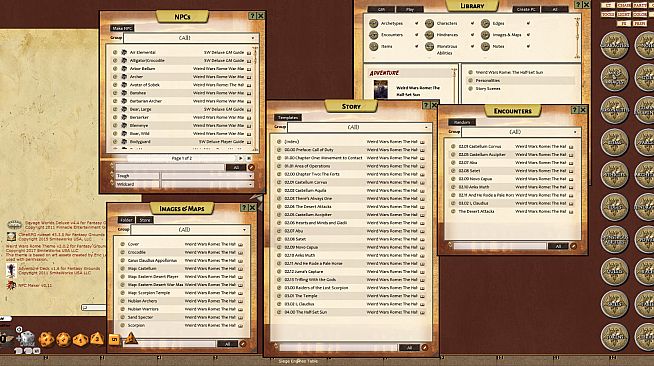The height and width of the screenshot is (366, 654).
Task: Open Monstrous Abilities icon in Library
Action: pos(429,47)
